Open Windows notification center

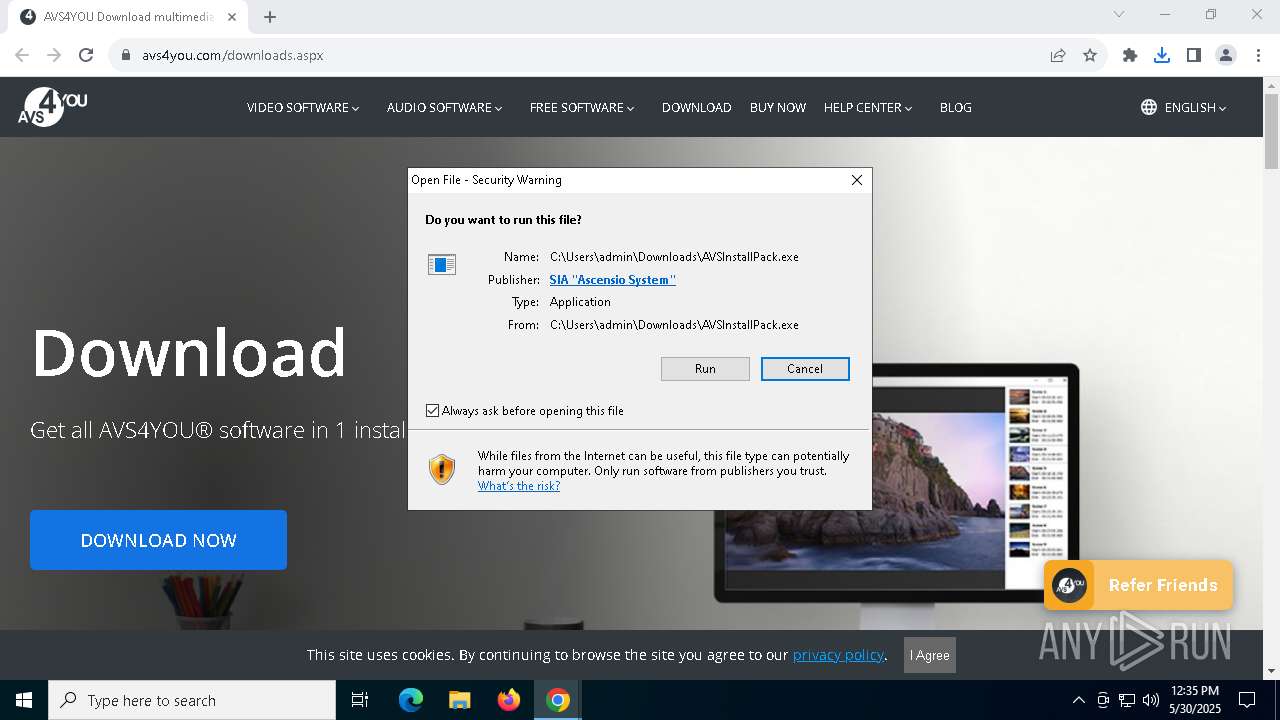point(1247,700)
